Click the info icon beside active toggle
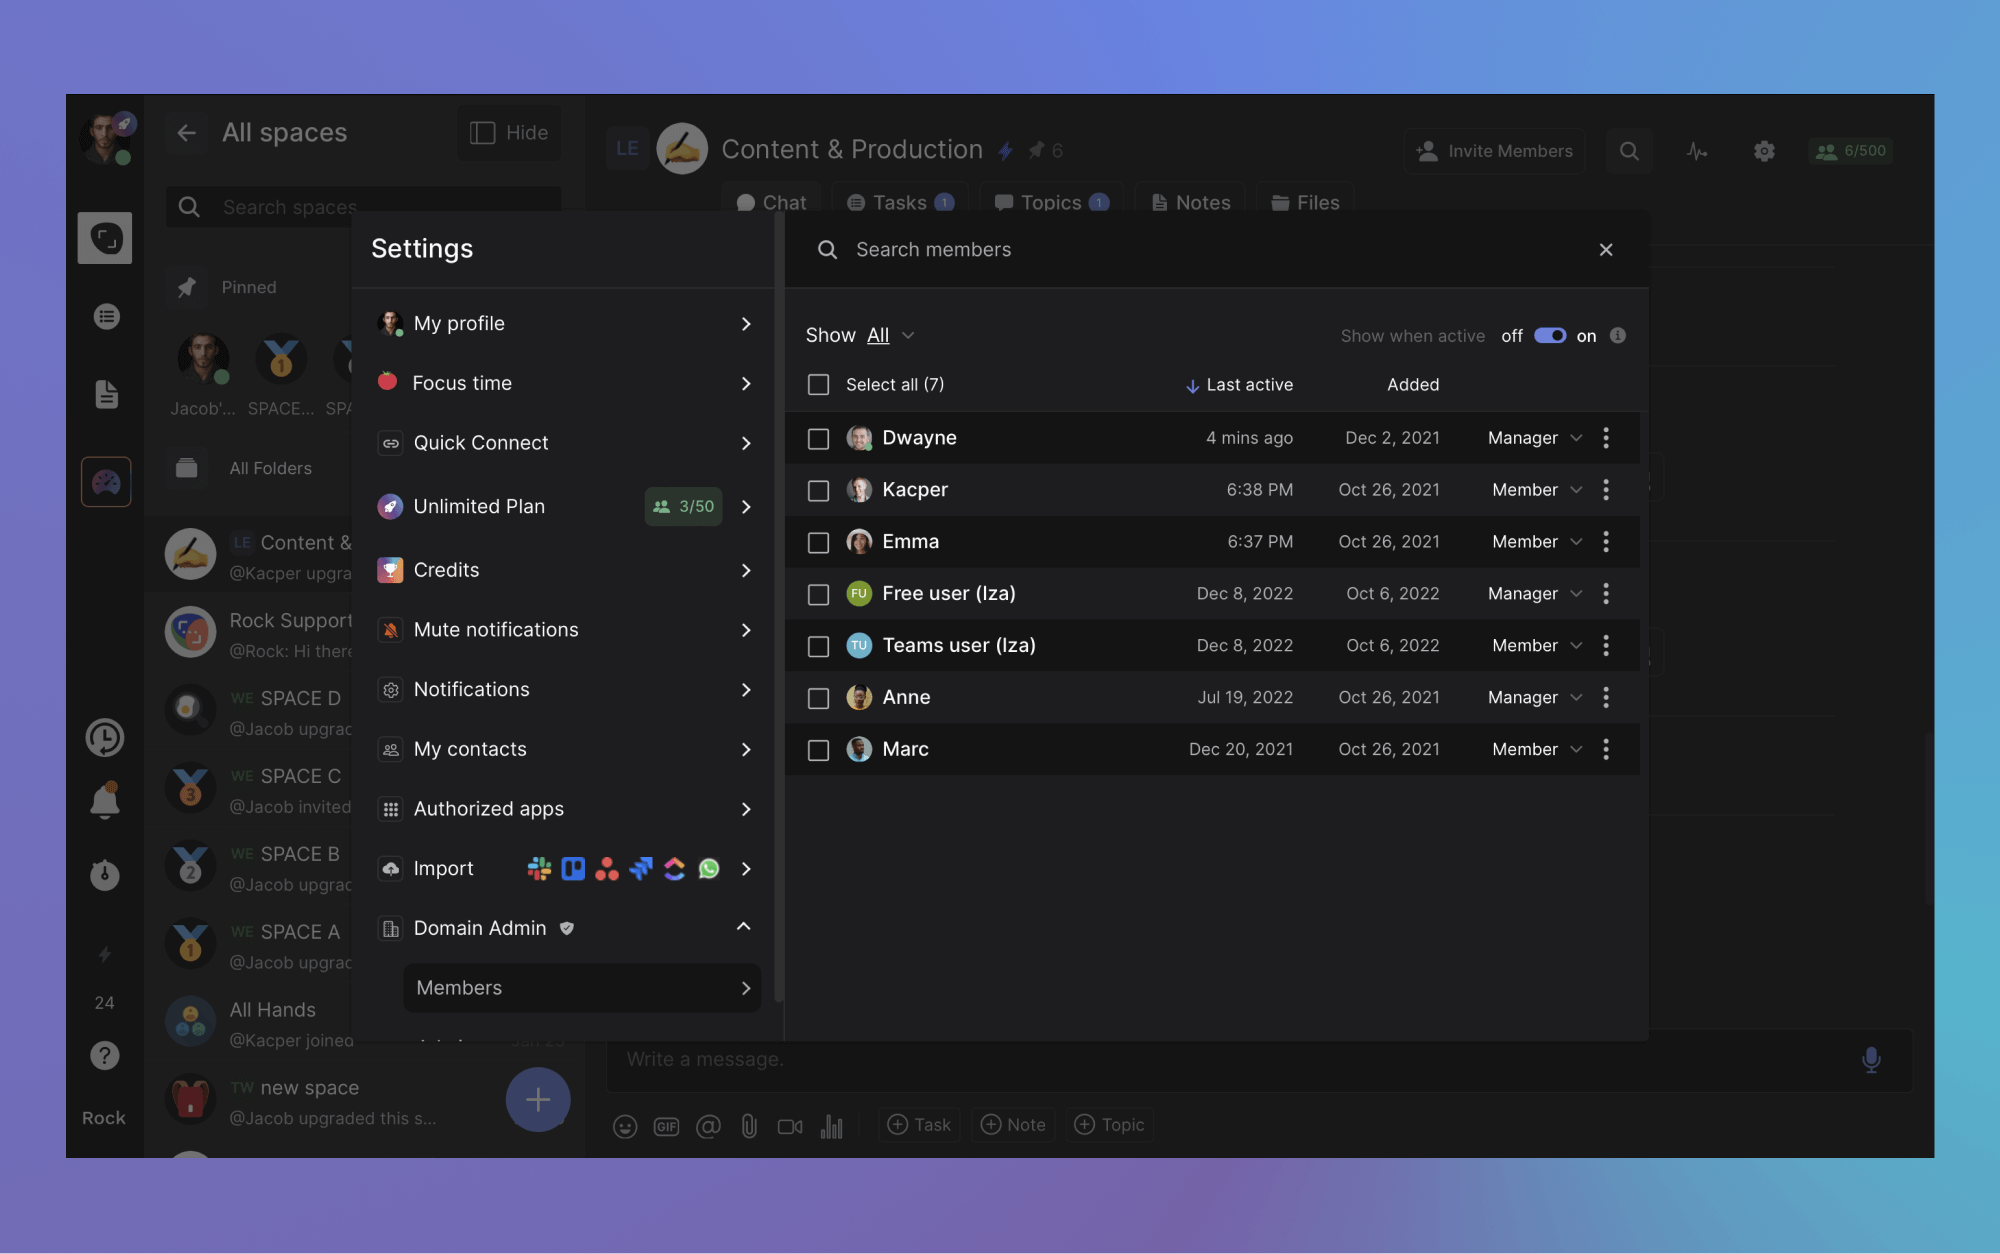This screenshot has width=2000, height=1254. tap(1618, 336)
